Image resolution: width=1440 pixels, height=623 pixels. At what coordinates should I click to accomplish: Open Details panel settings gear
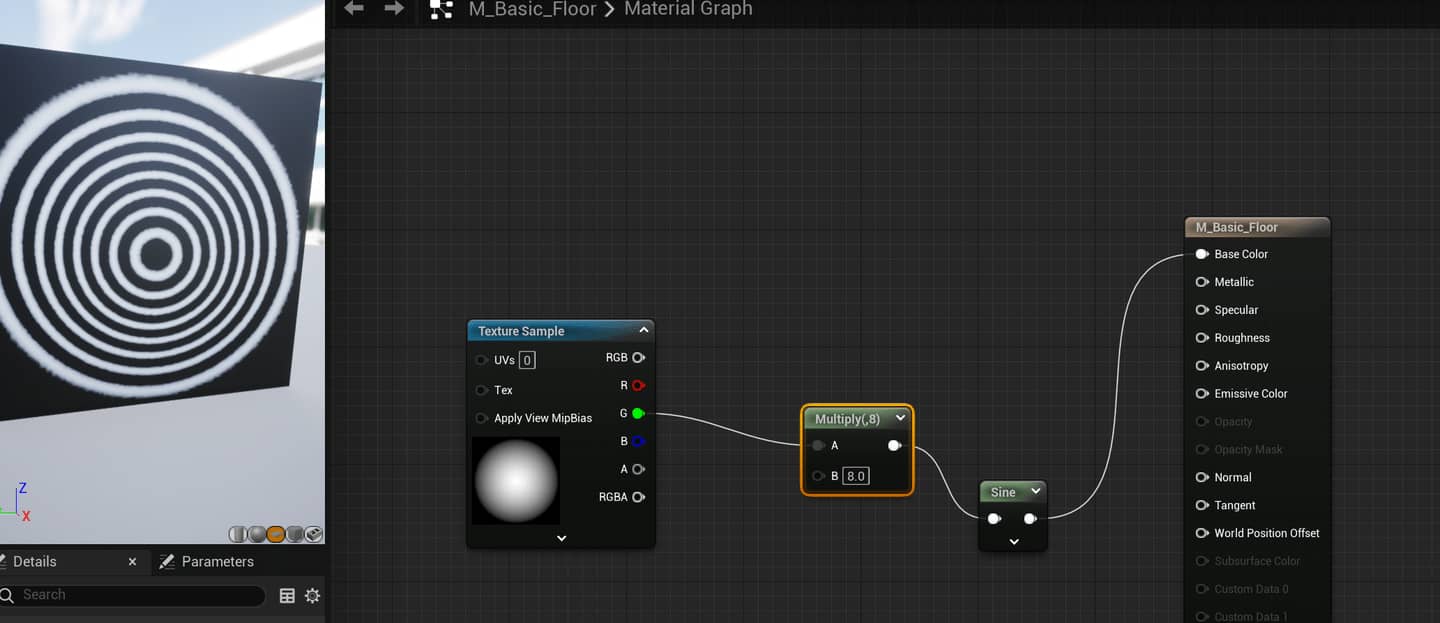[x=312, y=596]
